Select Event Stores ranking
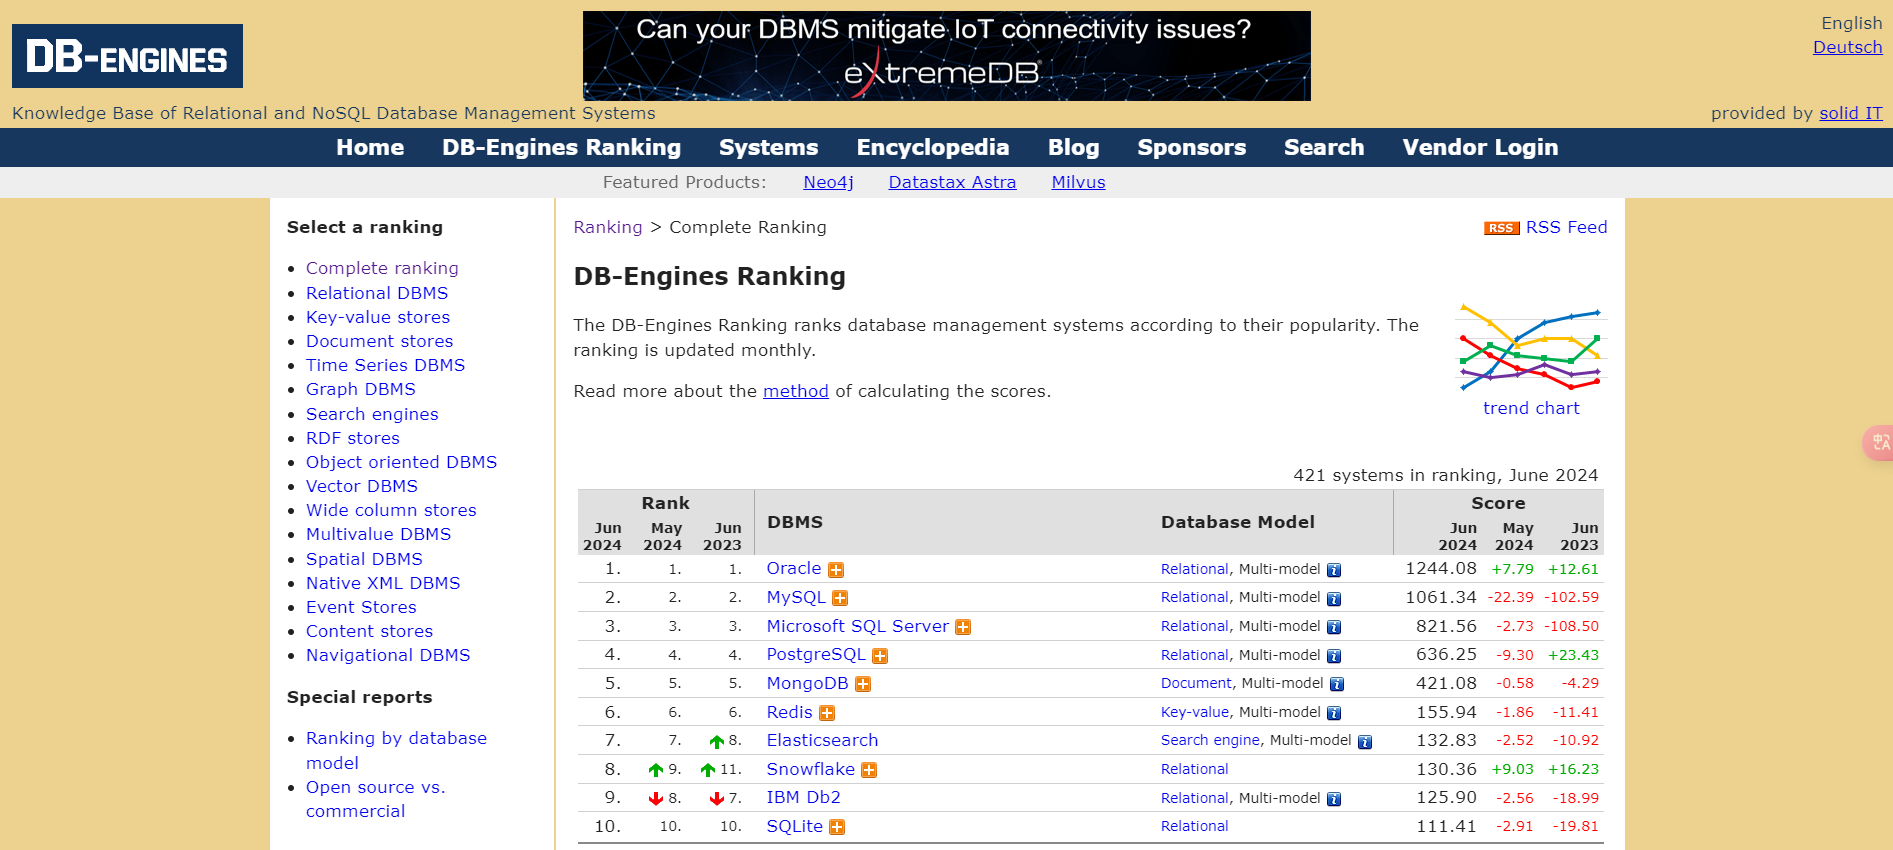 click(x=361, y=607)
